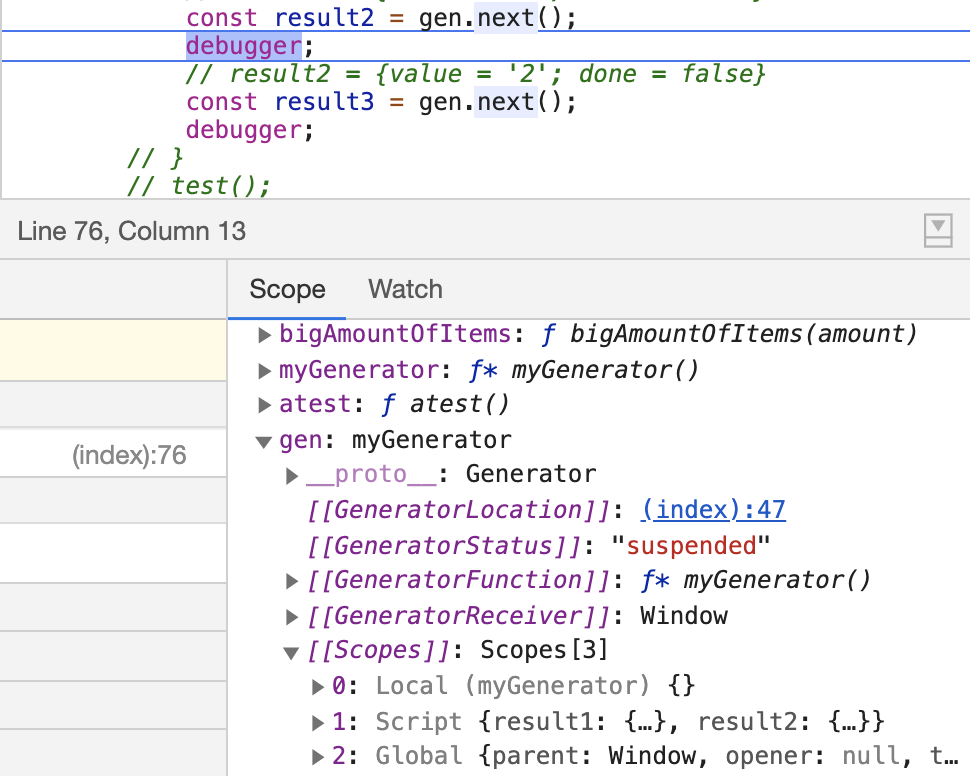Click the highlighted debugger statement
The height and width of the screenshot is (776, 970).
click(244, 46)
